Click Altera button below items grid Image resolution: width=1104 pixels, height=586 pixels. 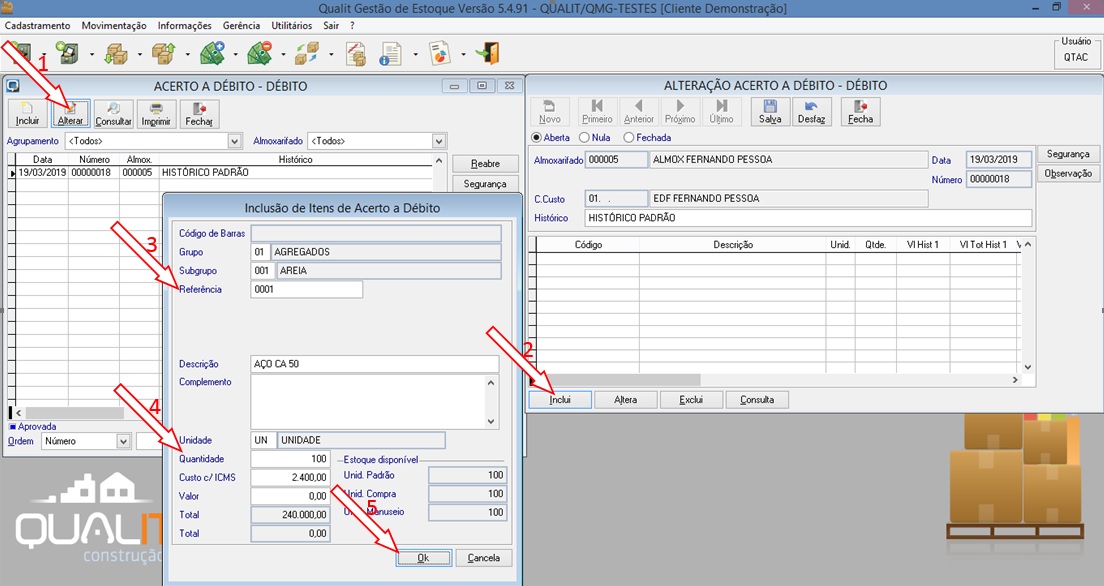click(625, 399)
